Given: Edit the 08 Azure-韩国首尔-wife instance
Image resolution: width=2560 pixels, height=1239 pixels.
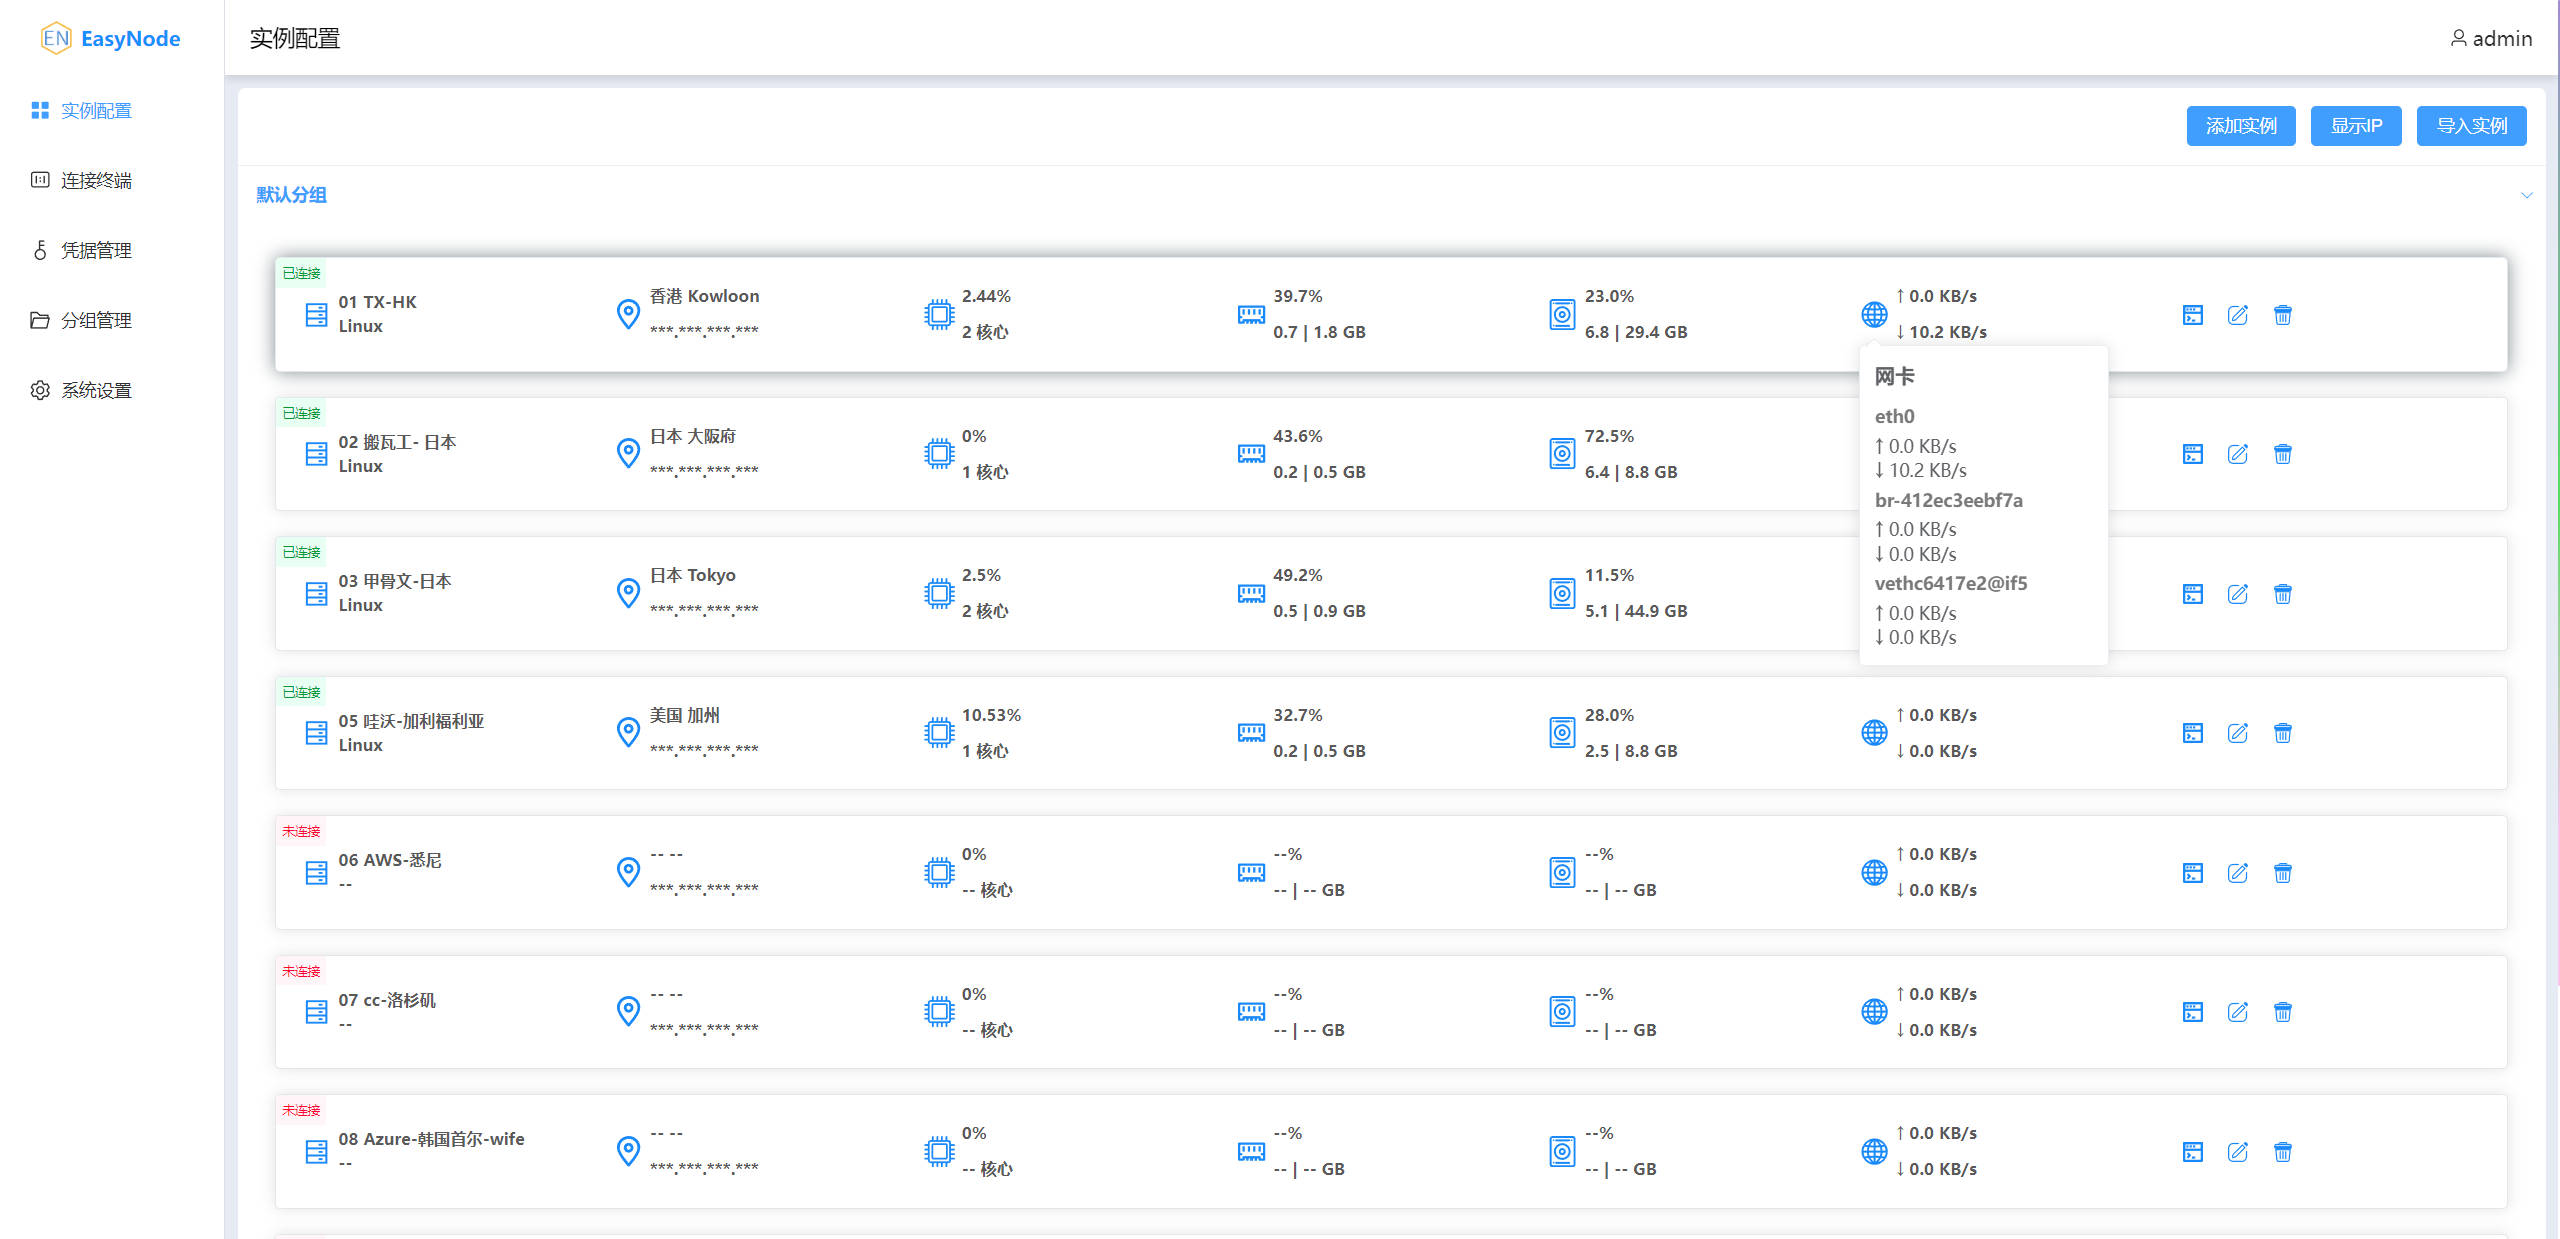Looking at the screenshot, I should 2237,1152.
